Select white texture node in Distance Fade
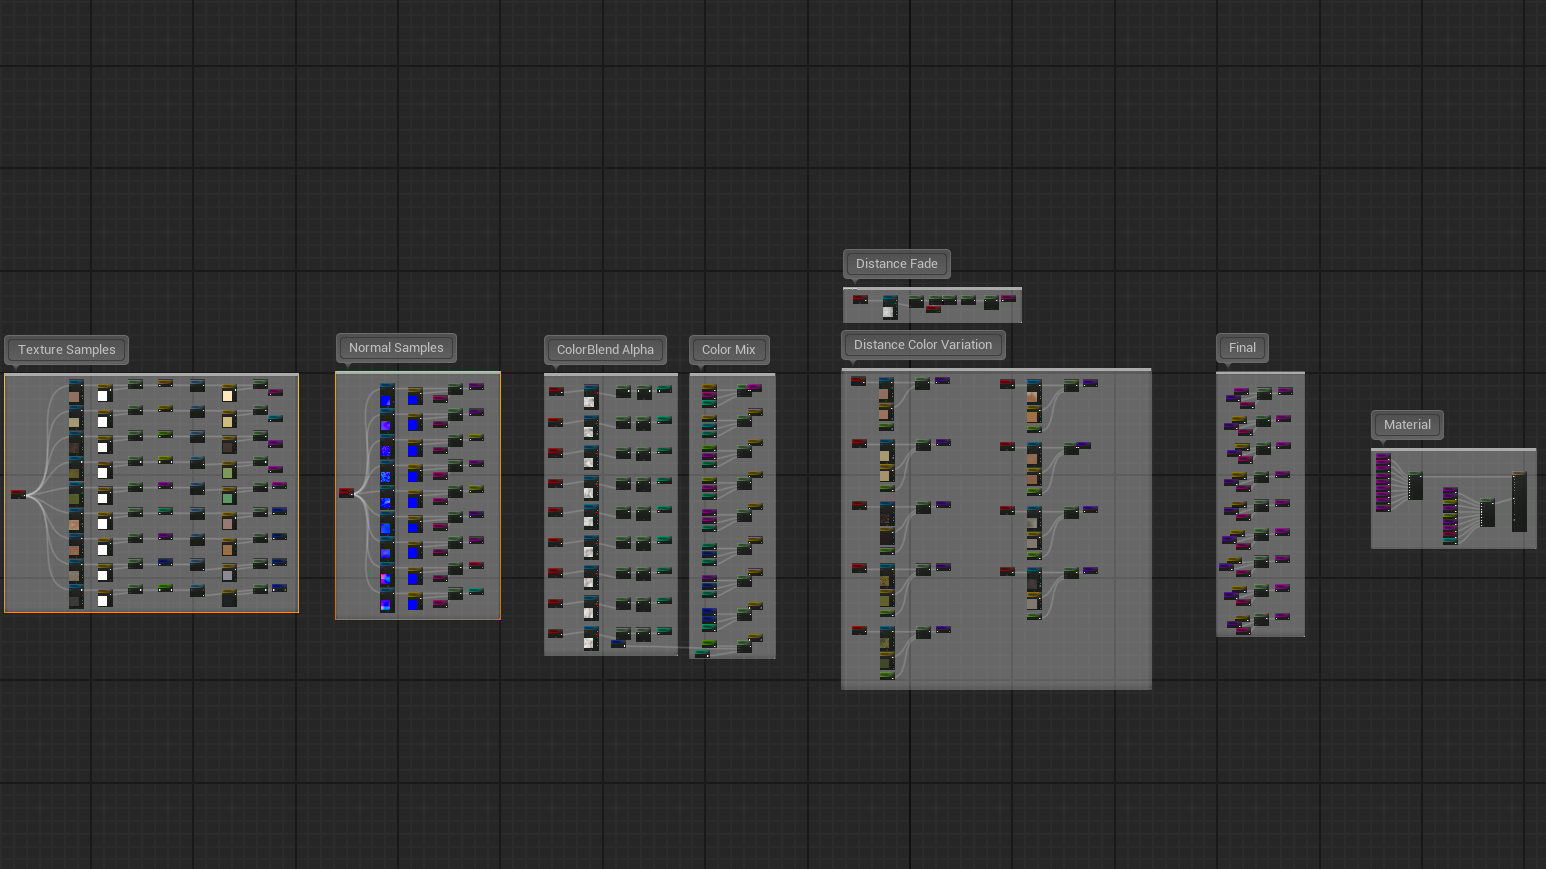 point(888,310)
